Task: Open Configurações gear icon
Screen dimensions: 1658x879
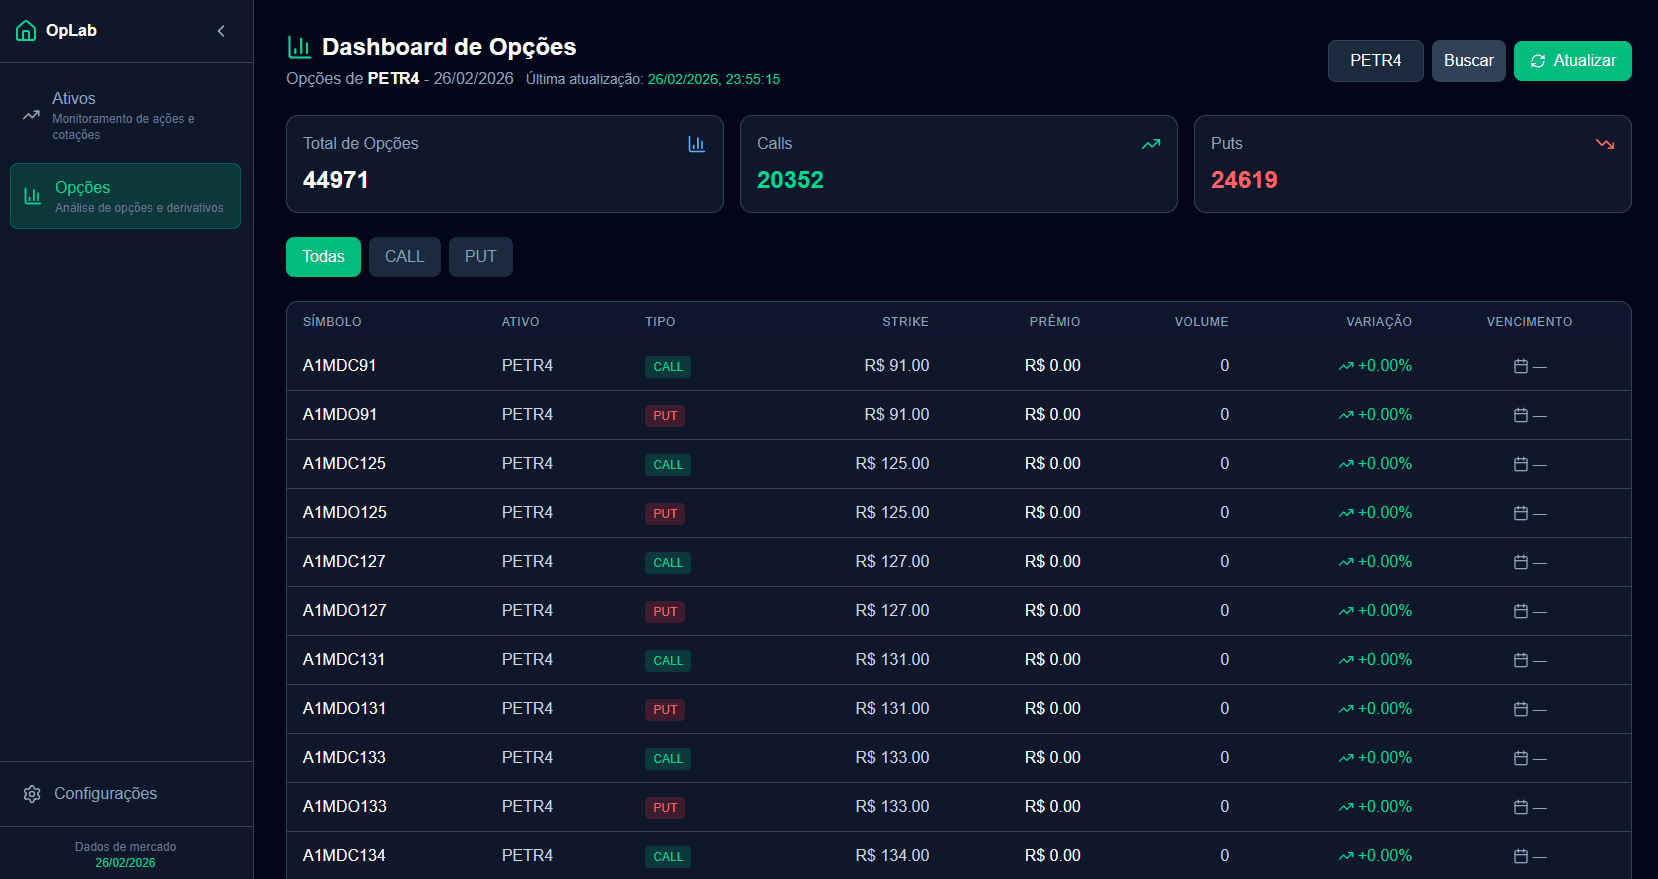Action: [x=32, y=794]
